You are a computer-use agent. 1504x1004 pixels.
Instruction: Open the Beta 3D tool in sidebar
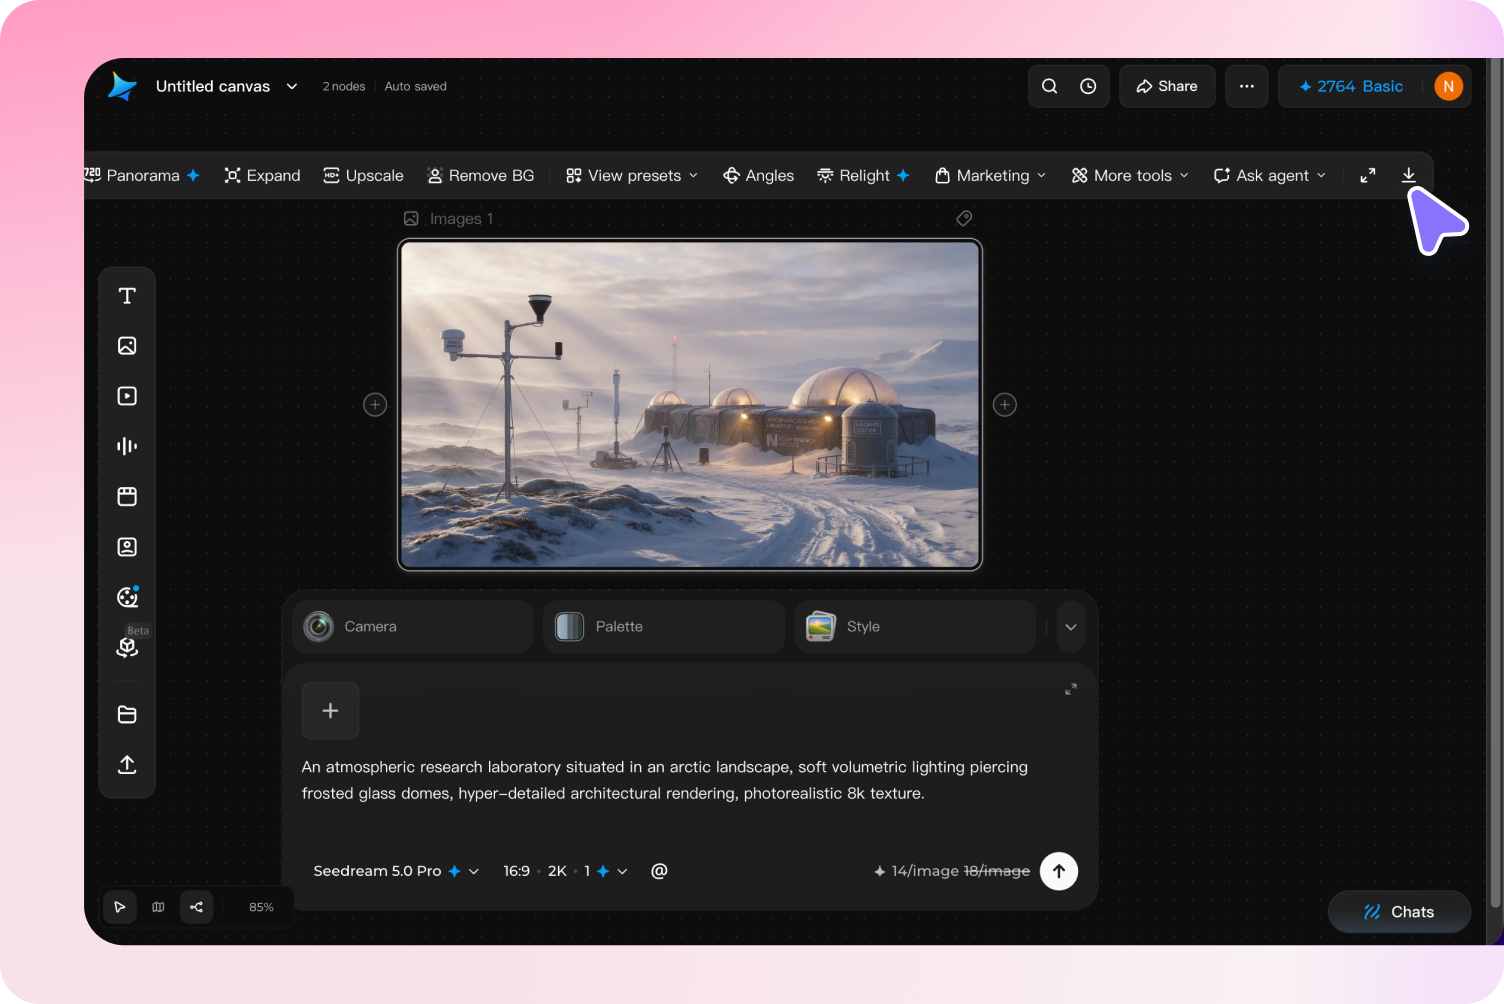click(x=127, y=647)
